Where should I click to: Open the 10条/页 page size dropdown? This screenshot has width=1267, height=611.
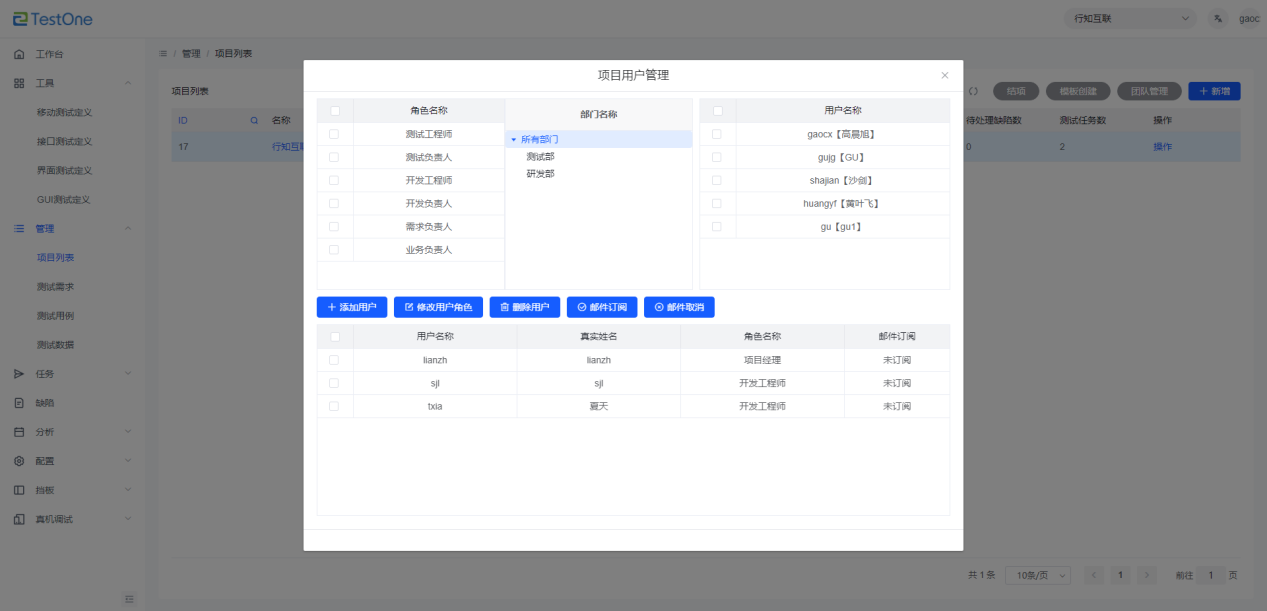(1038, 575)
